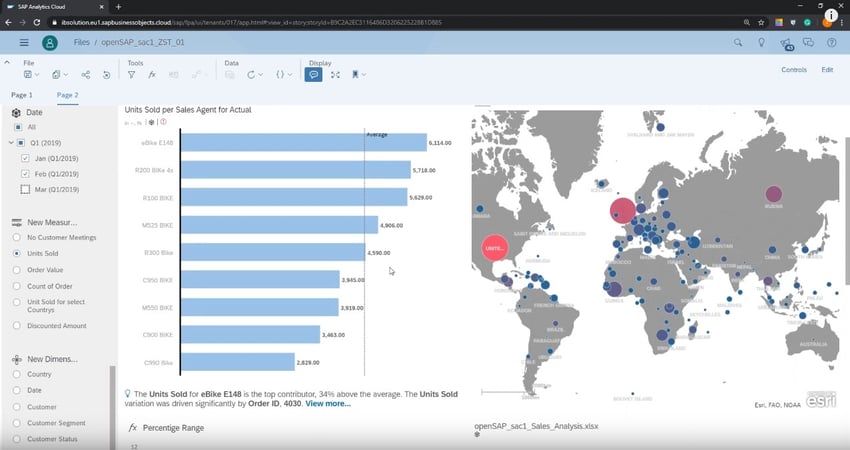The width and height of the screenshot is (850, 450).
Task: Click the Russia bubble on the map
Action: point(774,194)
